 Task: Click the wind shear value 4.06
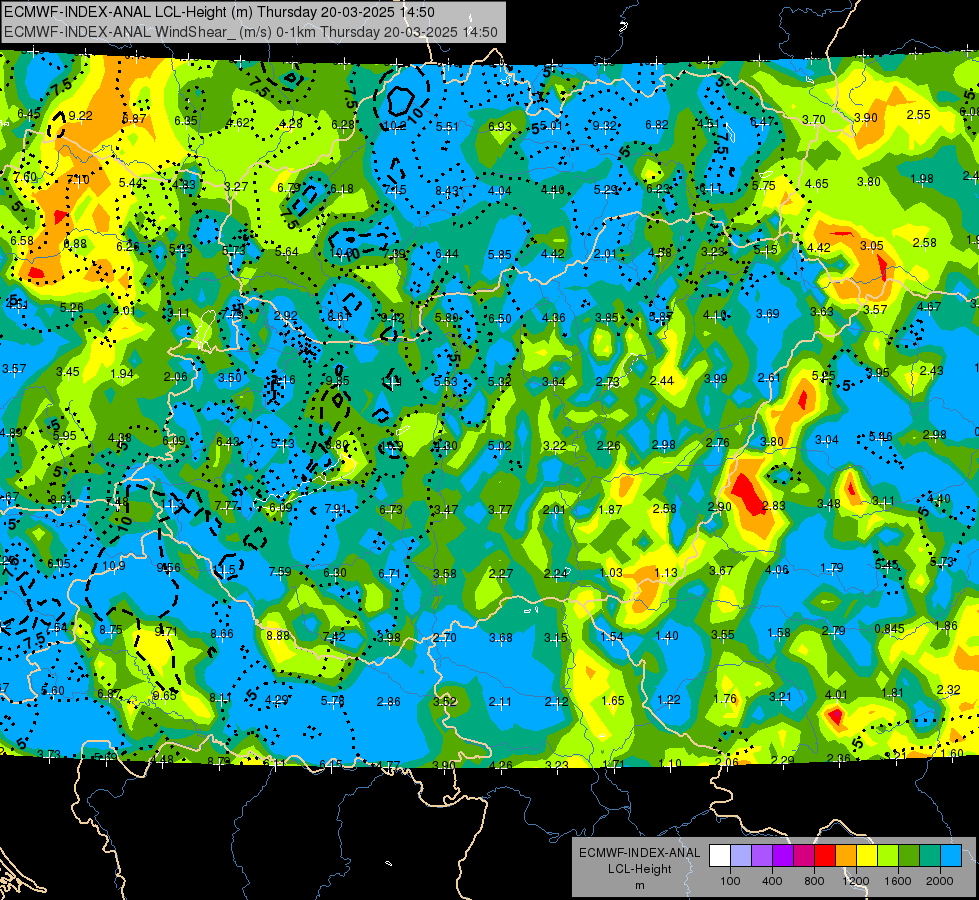point(777,570)
